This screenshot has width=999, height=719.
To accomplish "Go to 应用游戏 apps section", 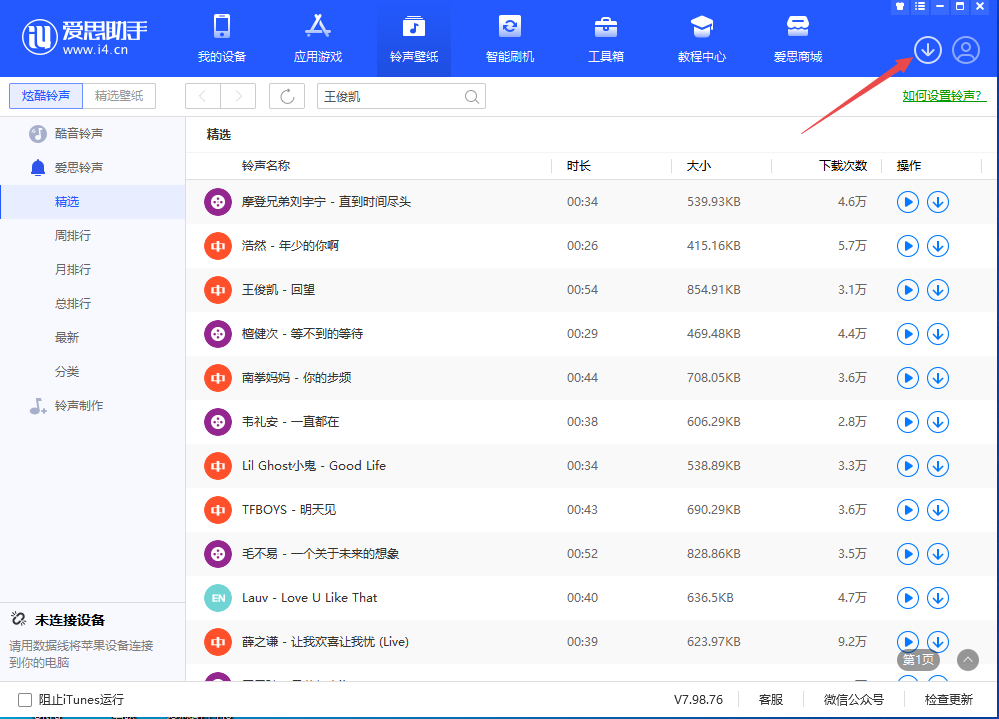I will coord(318,38).
